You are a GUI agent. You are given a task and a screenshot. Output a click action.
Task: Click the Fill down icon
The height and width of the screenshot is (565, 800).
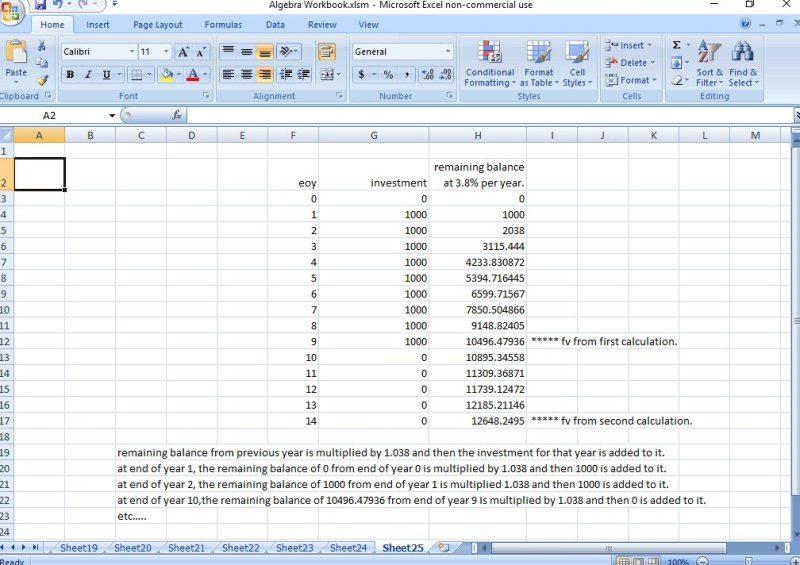click(x=677, y=63)
